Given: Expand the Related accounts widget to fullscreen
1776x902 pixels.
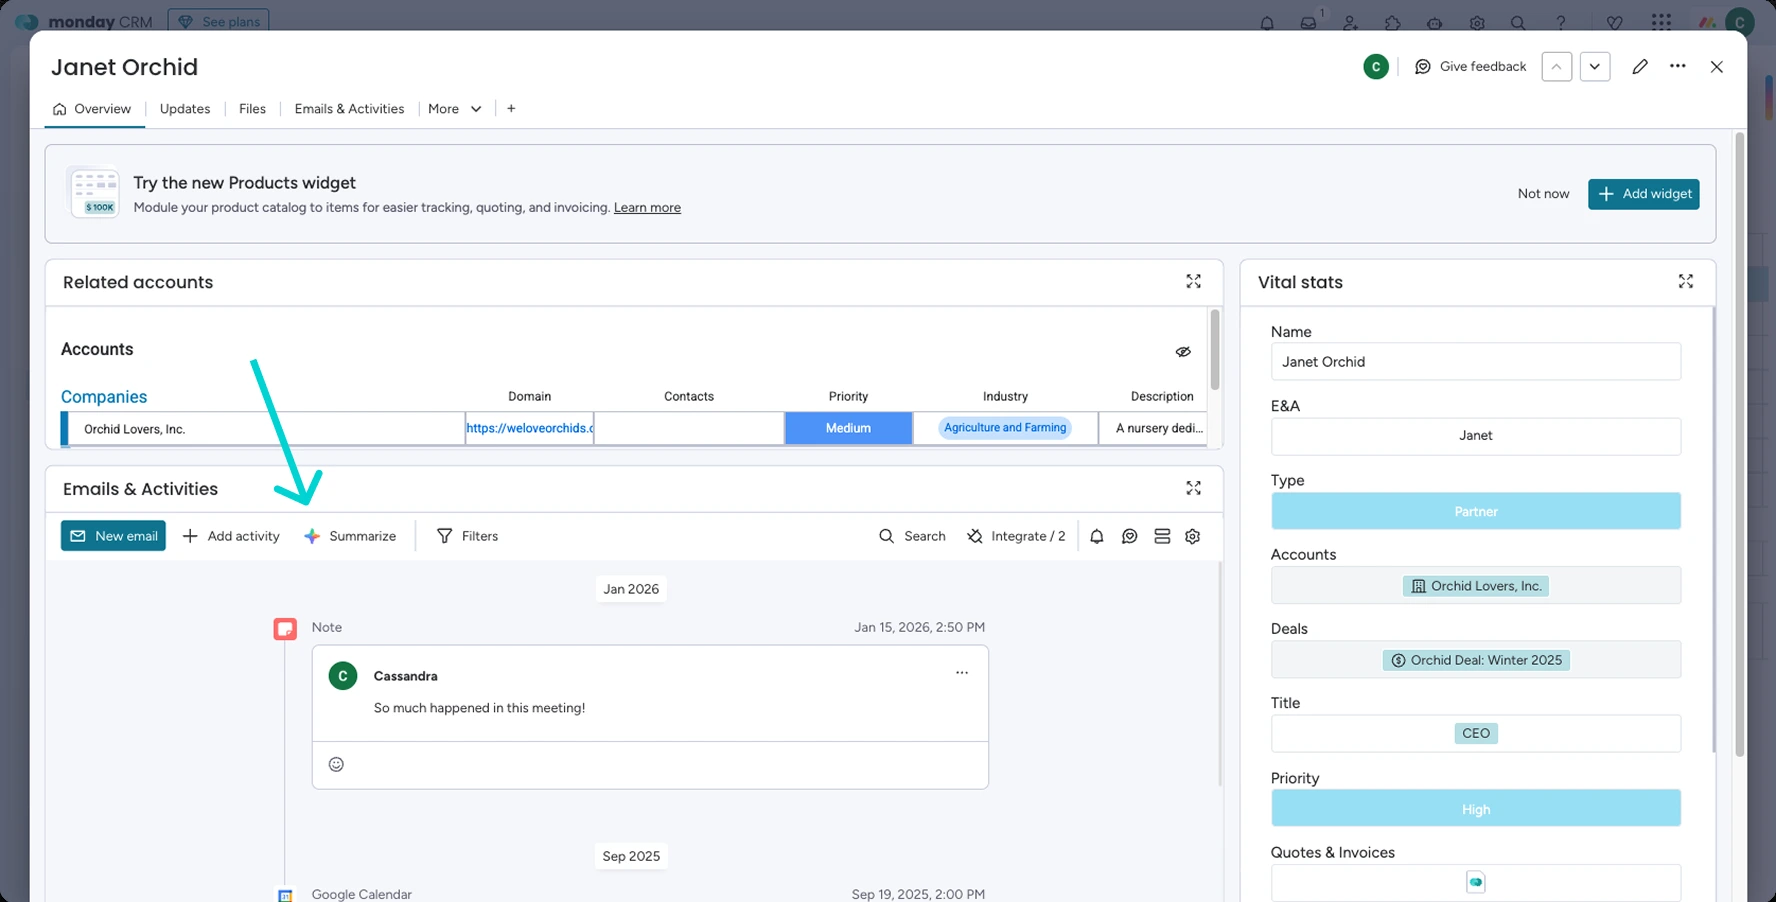Looking at the screenshot, I should [1193, 282].
